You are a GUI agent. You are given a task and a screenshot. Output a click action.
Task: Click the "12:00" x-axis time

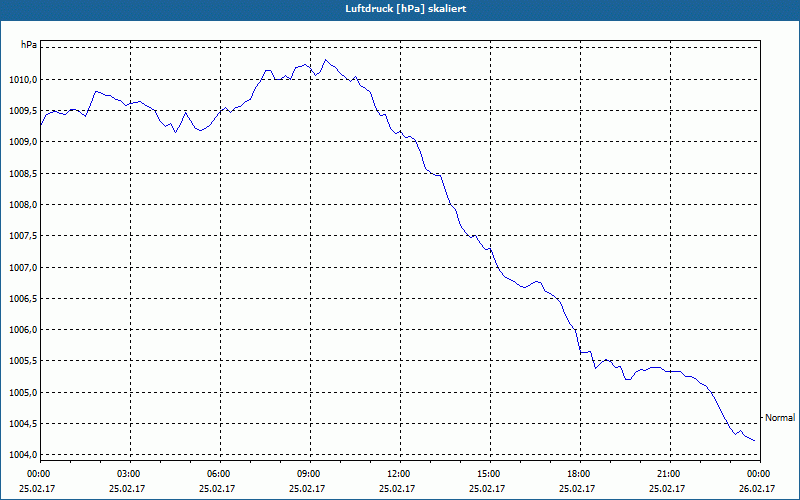click(x=399, y=474)
